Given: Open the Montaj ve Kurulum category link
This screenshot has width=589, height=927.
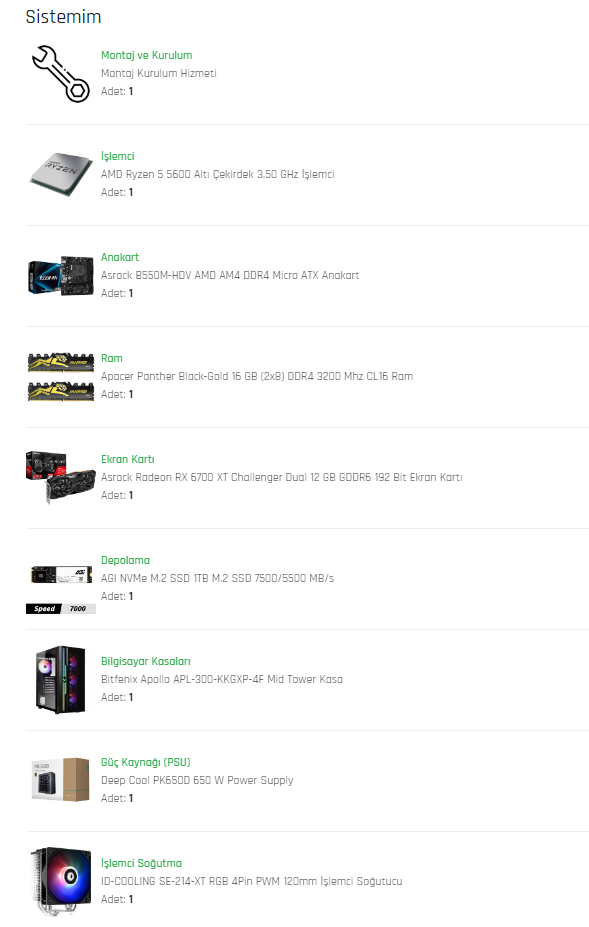Looking at the screenshot, I should click(x=146, y=55).
